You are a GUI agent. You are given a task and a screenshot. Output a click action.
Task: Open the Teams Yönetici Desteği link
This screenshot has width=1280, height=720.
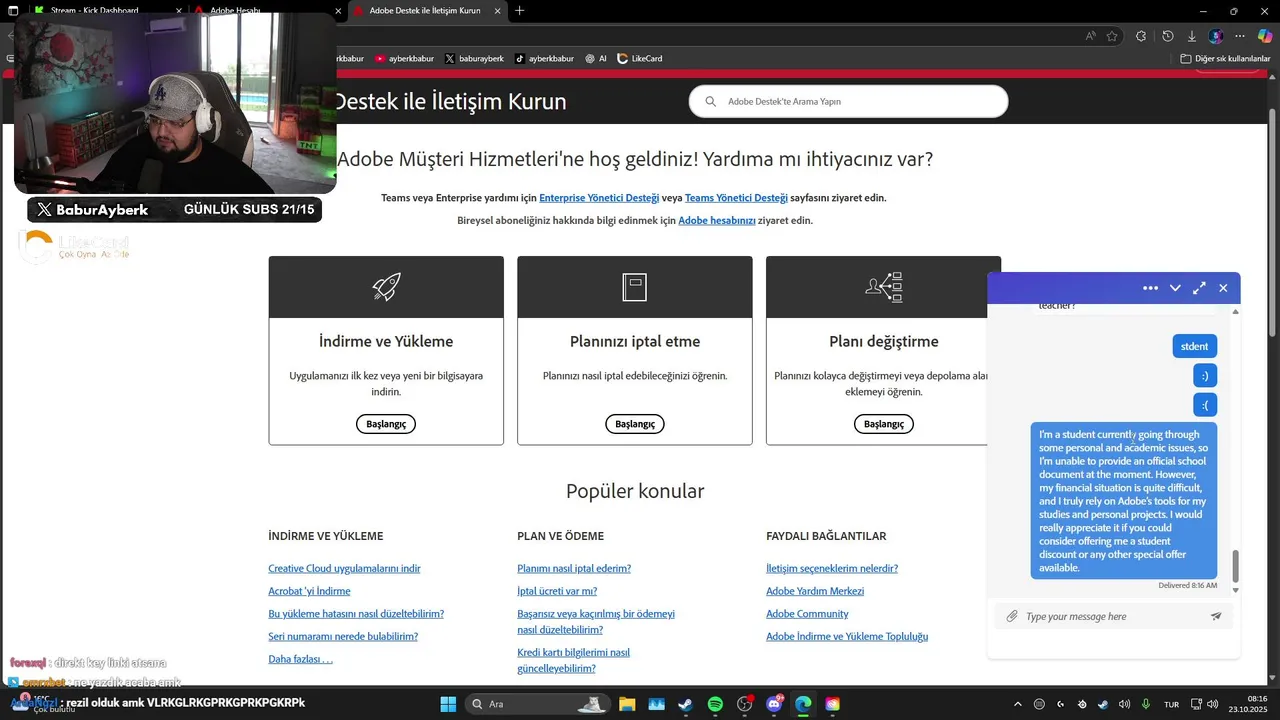coord(736,198)
